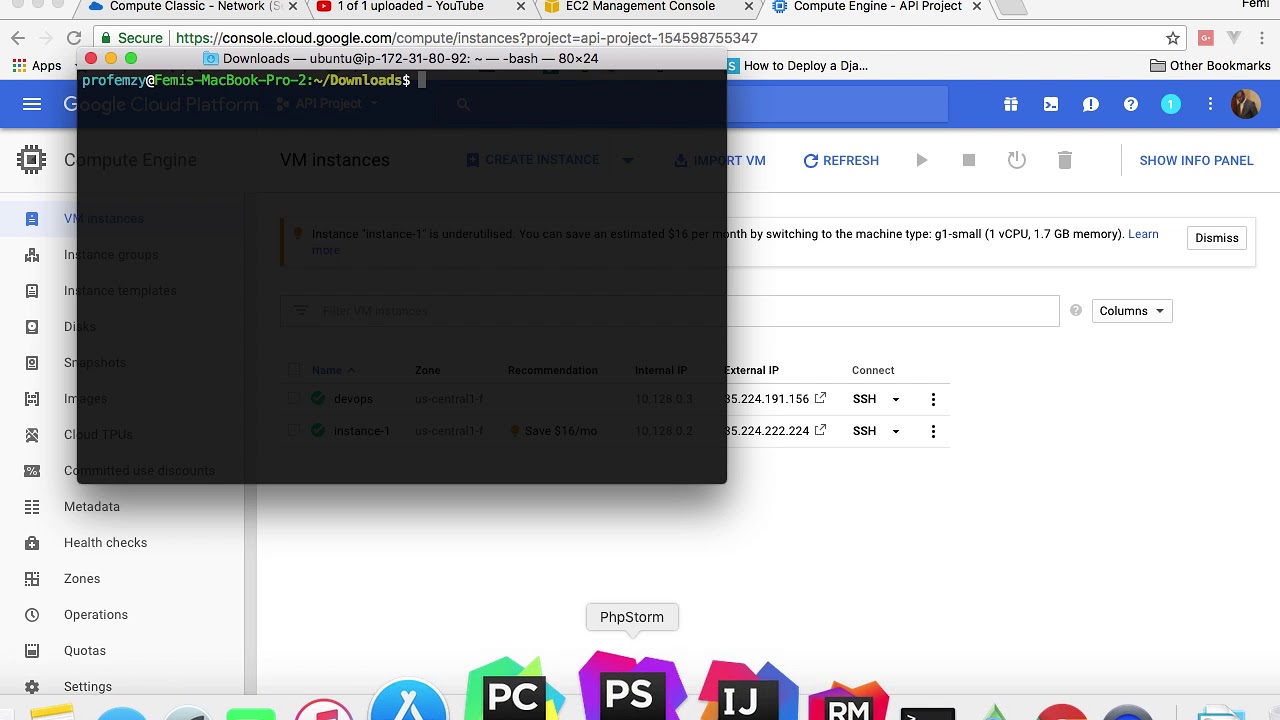The image size is (1280, 720).
Task: Click the IP address 35.224.222.224
Action: click(767, 431)
